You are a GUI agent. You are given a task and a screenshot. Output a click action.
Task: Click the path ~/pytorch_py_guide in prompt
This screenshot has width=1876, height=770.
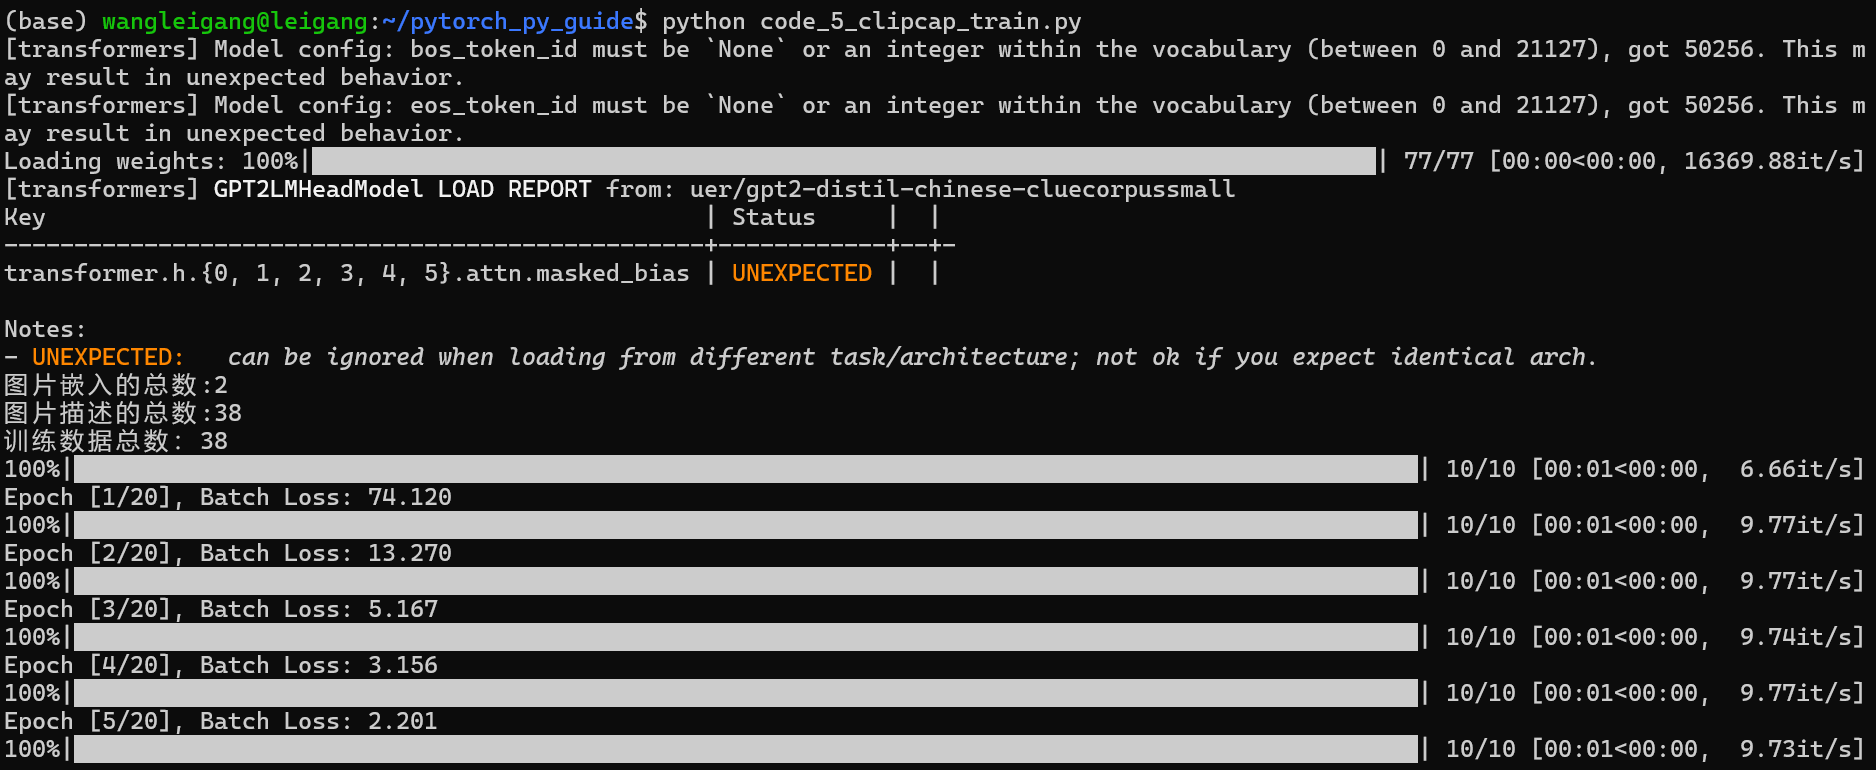508,21
